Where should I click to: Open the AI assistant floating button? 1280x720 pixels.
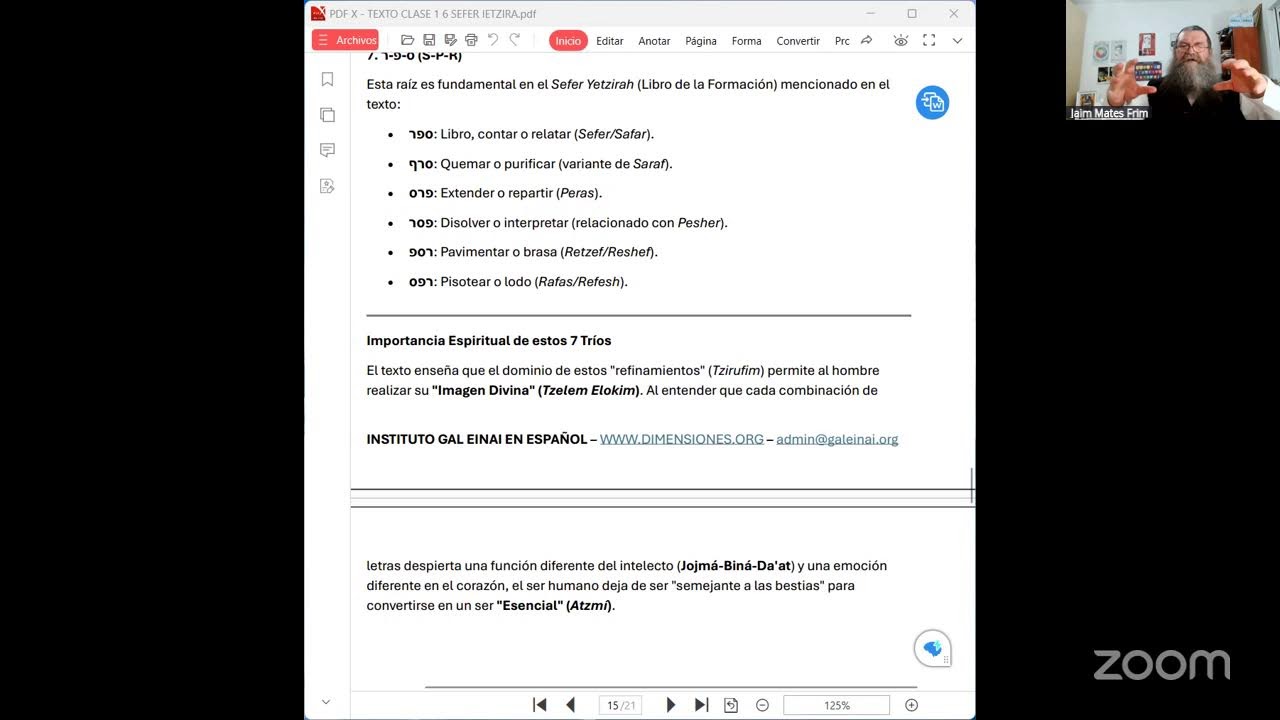(932, 649)
